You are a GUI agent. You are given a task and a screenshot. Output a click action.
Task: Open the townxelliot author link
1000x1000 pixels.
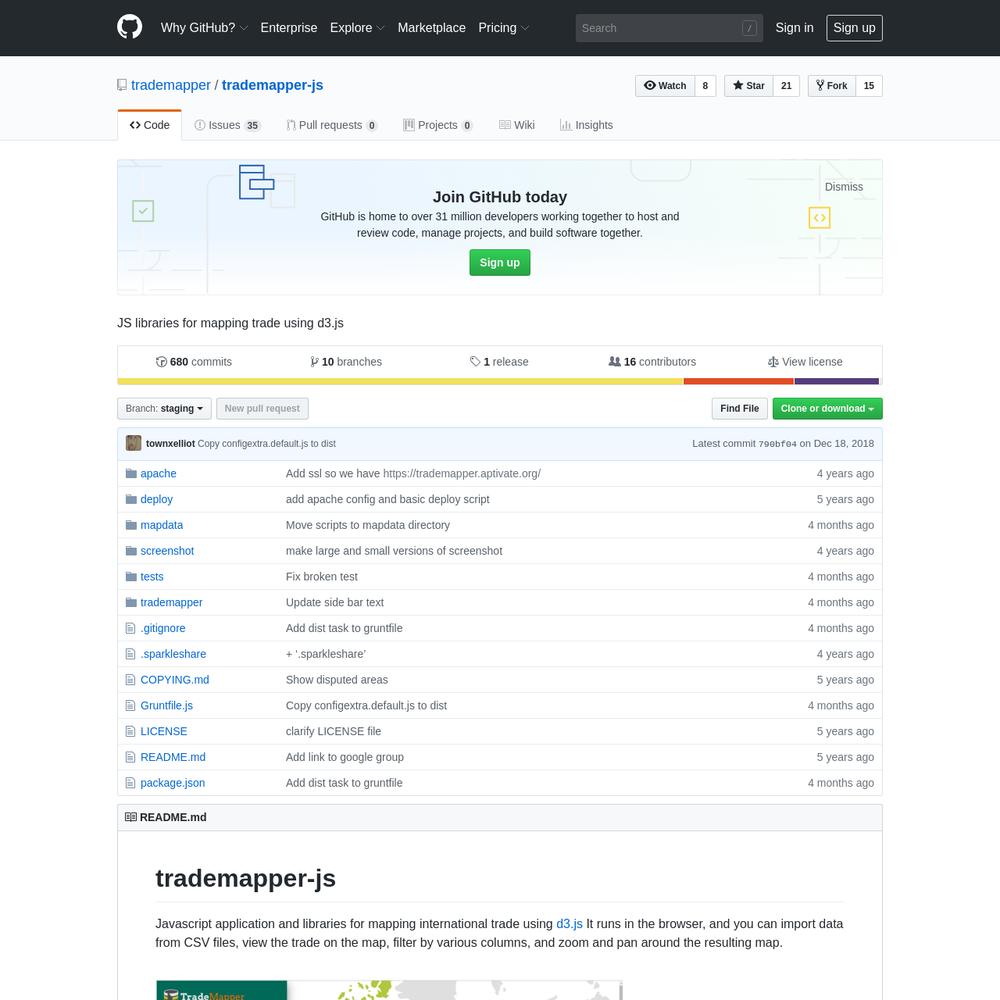(170, 443)
